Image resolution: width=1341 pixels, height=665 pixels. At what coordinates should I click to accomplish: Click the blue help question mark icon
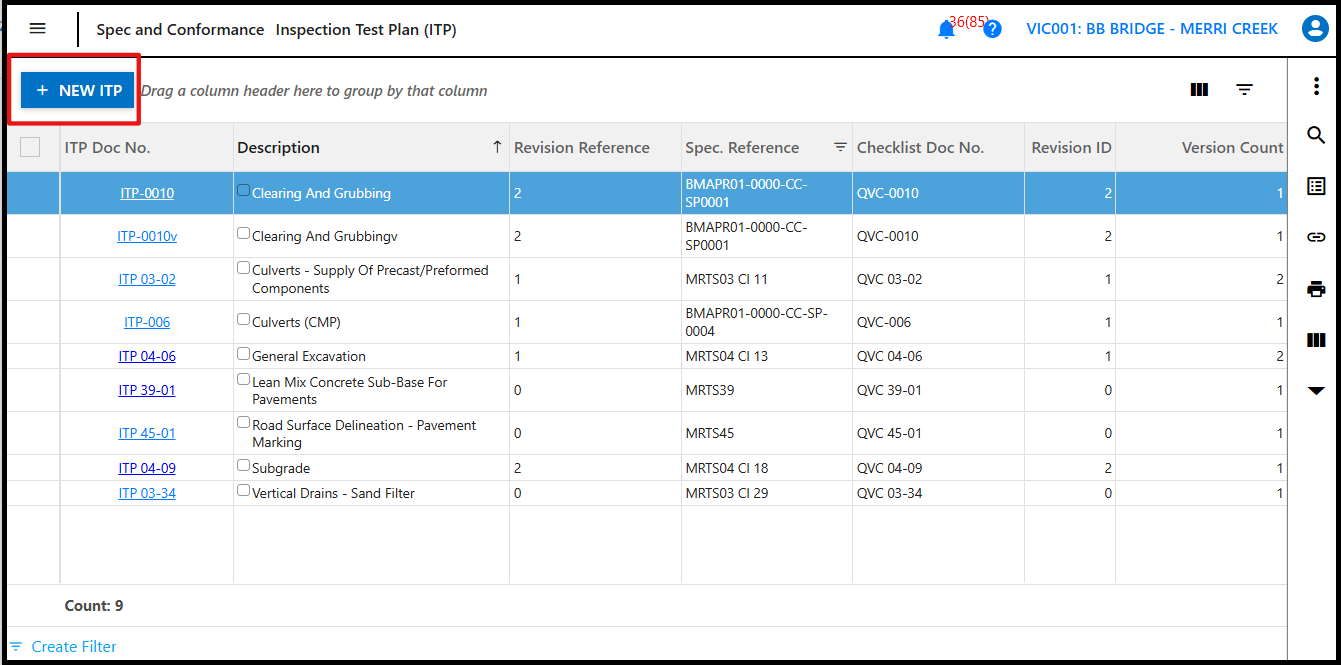[x=991, y=29]
